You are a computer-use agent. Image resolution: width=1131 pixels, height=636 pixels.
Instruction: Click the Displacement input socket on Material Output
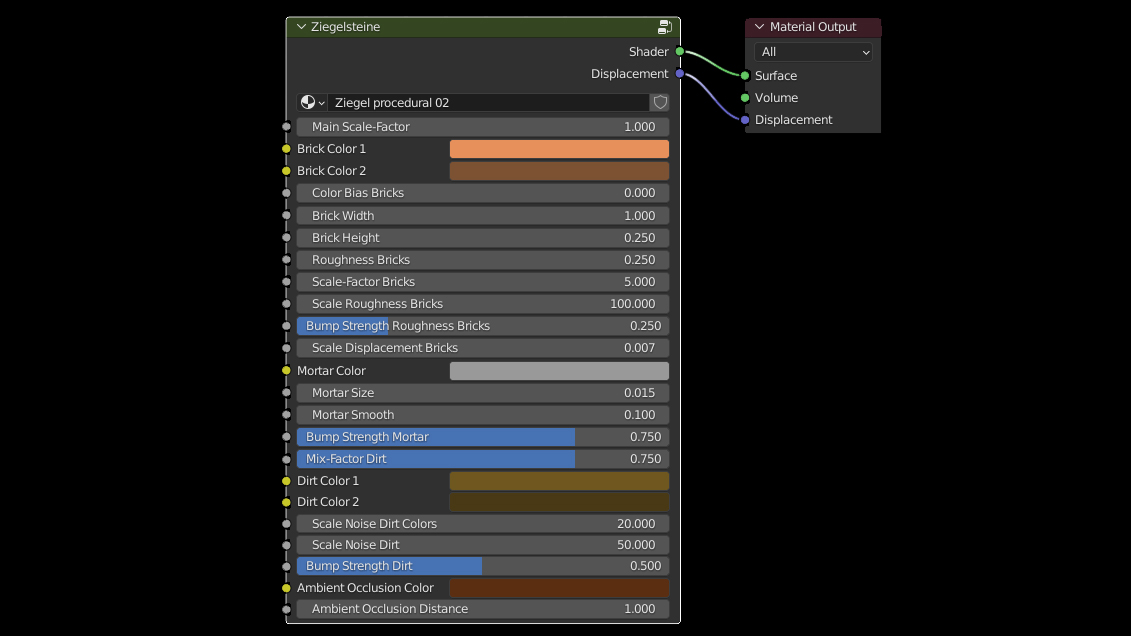pos(745,120)
